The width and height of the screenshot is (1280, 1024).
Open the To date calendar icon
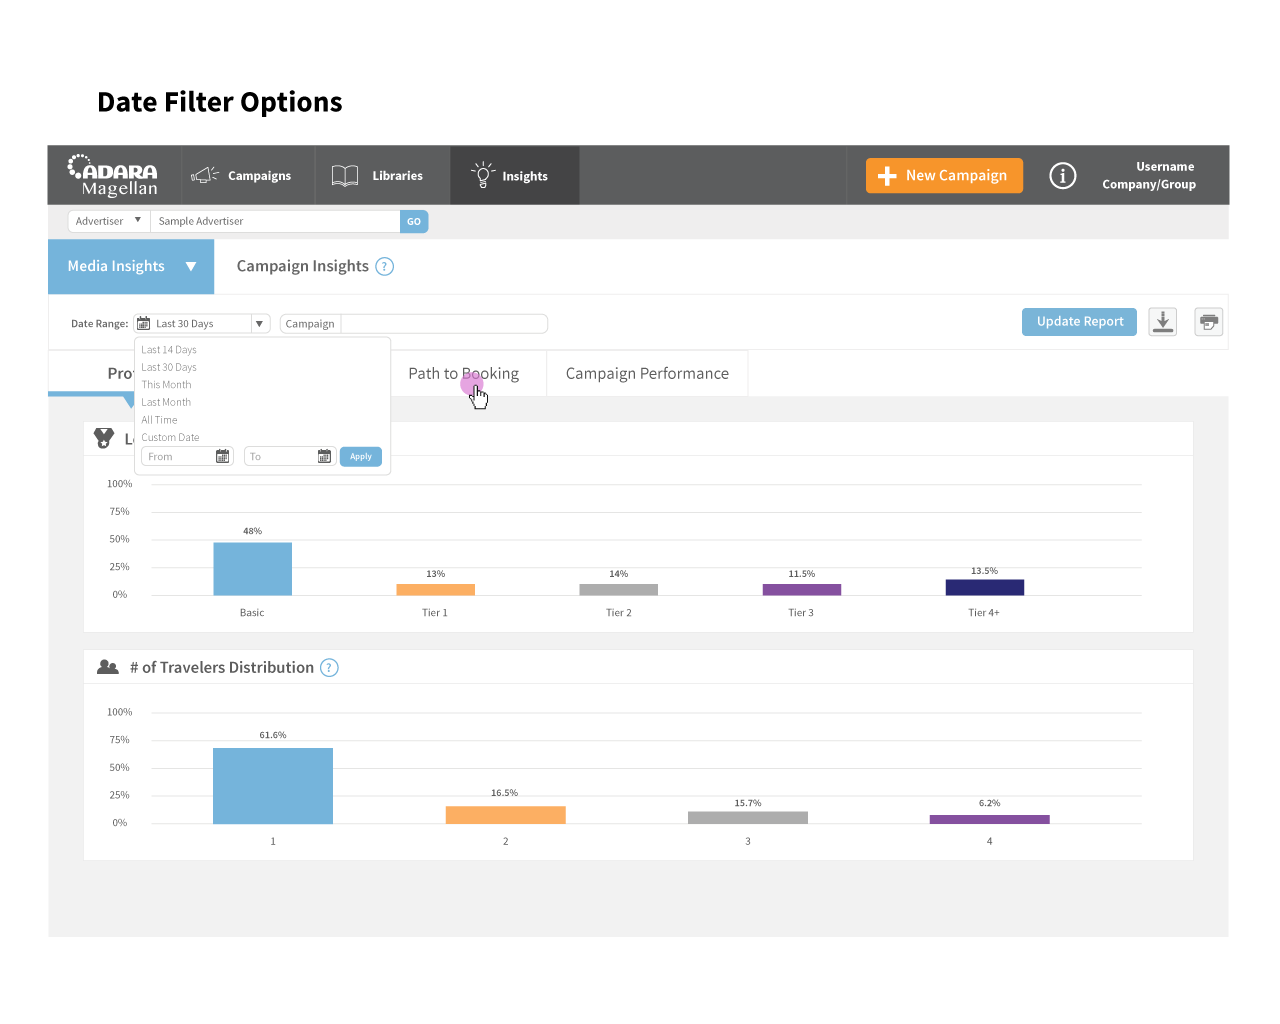coord(324,456)
